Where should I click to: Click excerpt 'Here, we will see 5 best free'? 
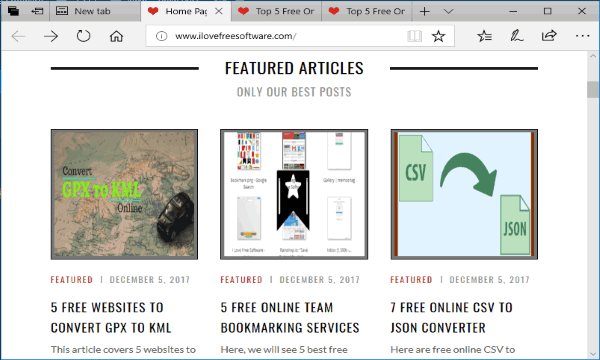pyautogui.click(x=284, y=350)
